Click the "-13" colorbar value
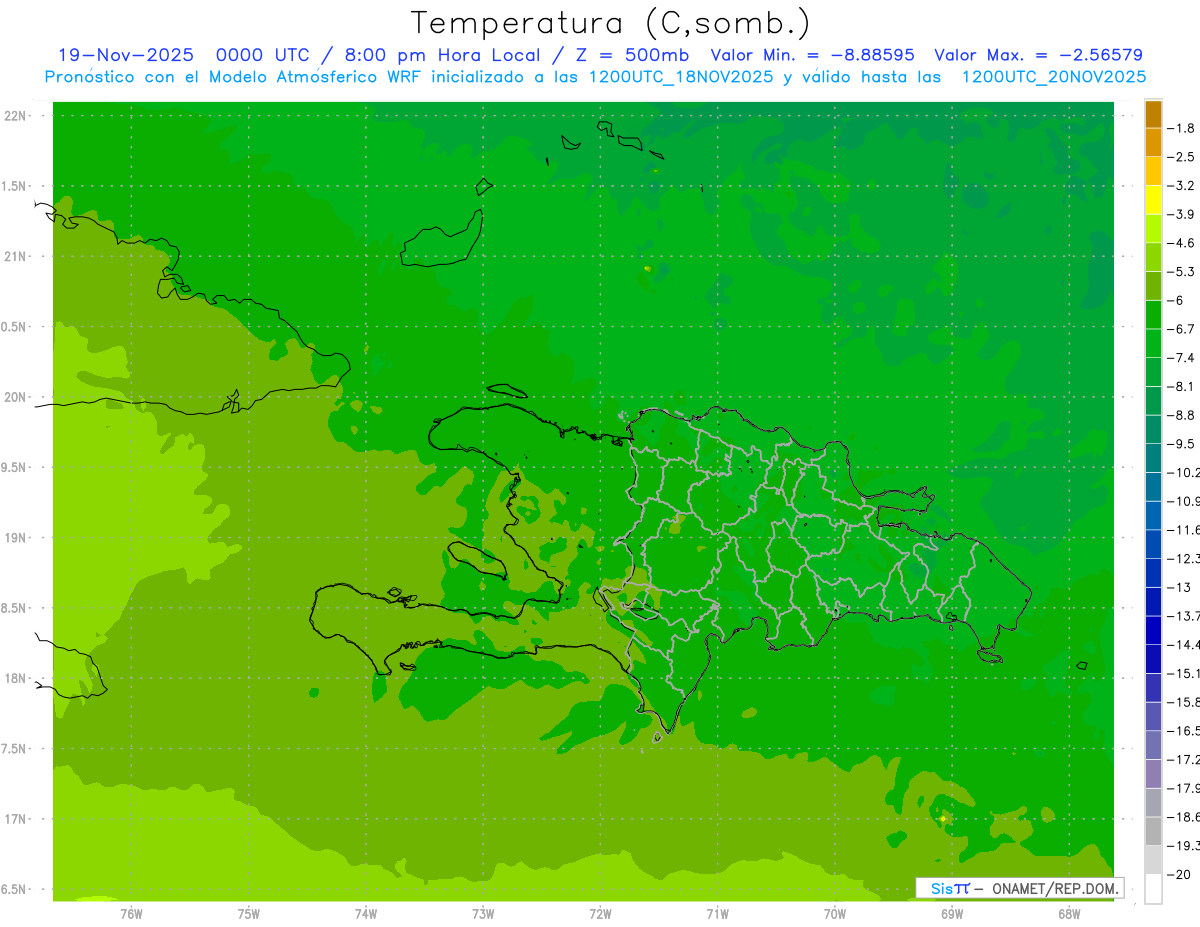This screenshot has height=927, width=1200. pyautogui.click(x=1178, y=587)
